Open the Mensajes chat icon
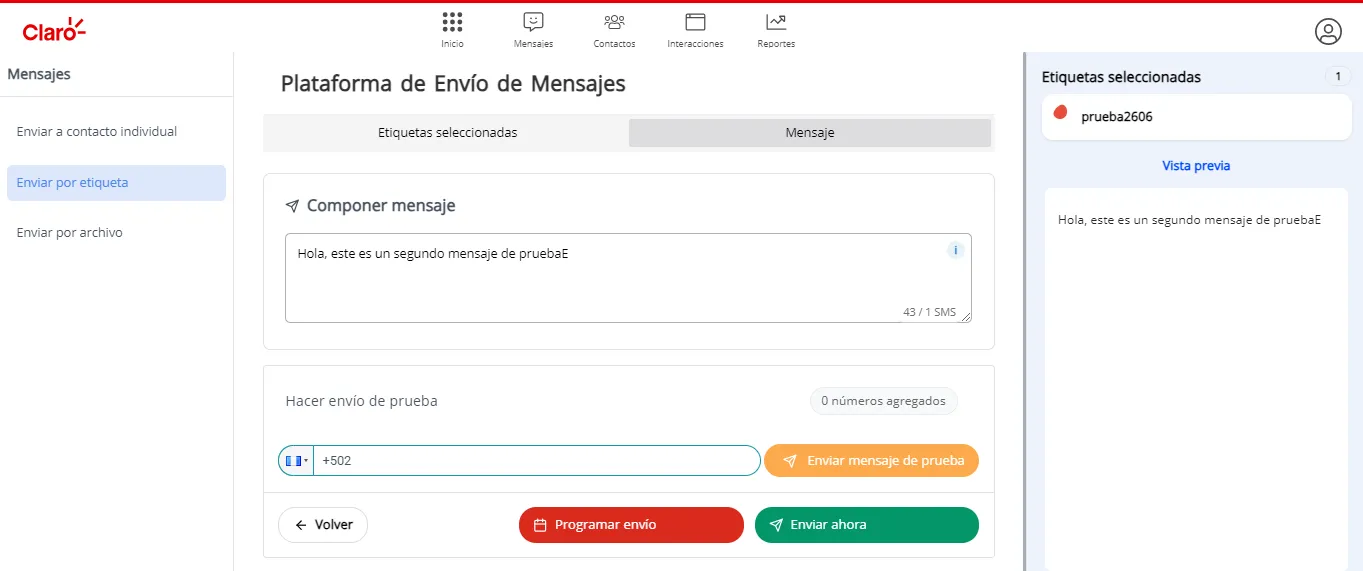This screenshot has height=571, width=1363. [x=533, y=22]
